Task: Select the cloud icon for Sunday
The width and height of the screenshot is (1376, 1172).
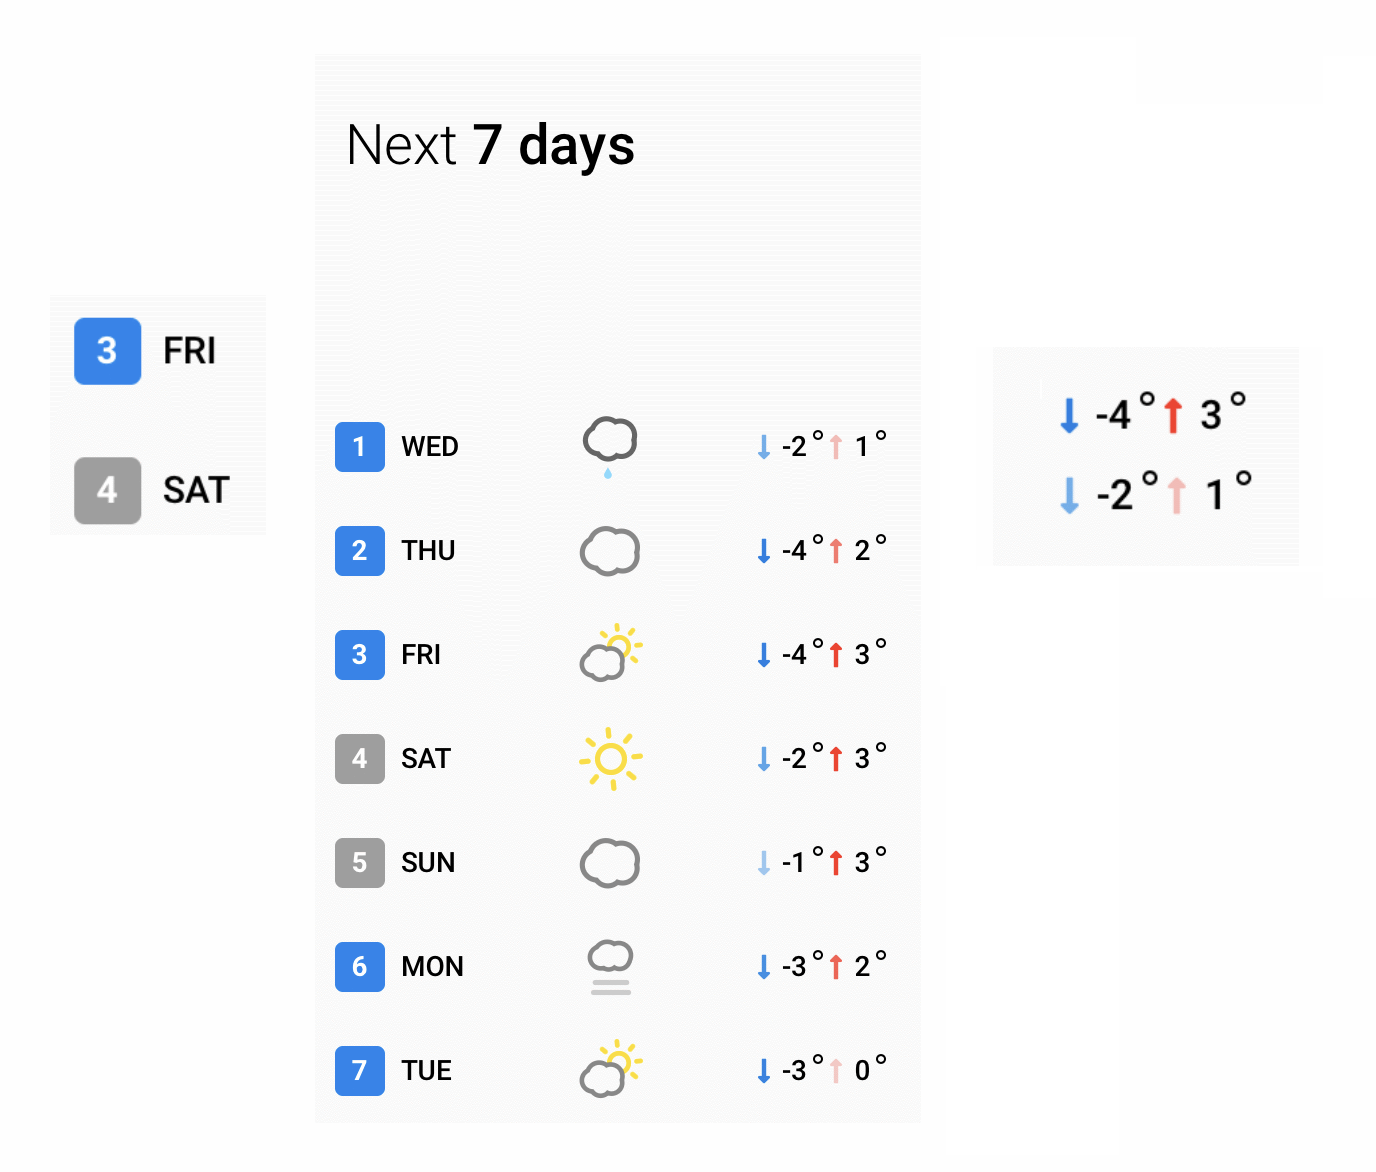Action: coord(612,862)
